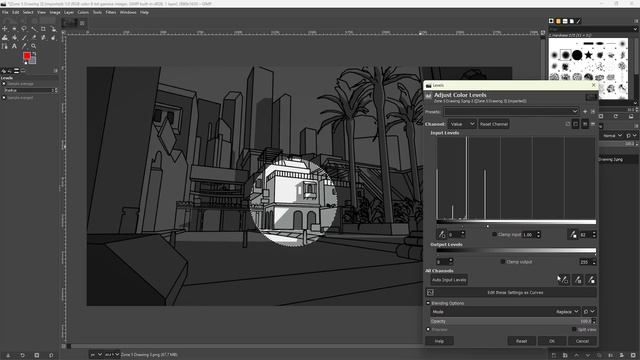
Task: Open the File menu
Action: pyautogui.click(x=5, y=12)
